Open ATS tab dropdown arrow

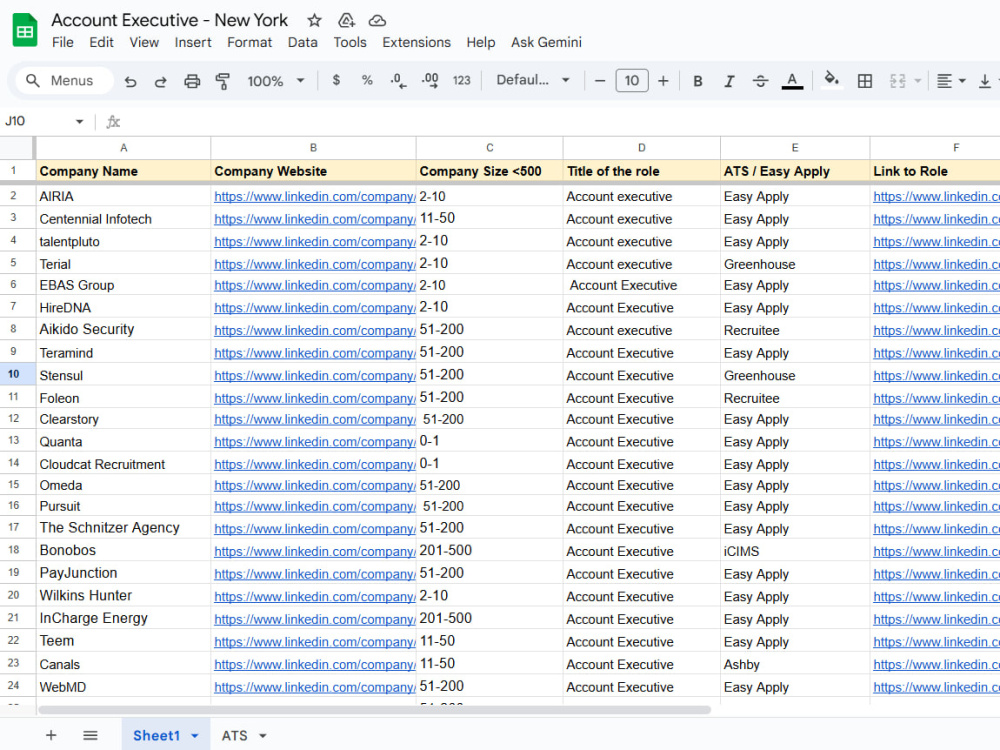[262, 736]
